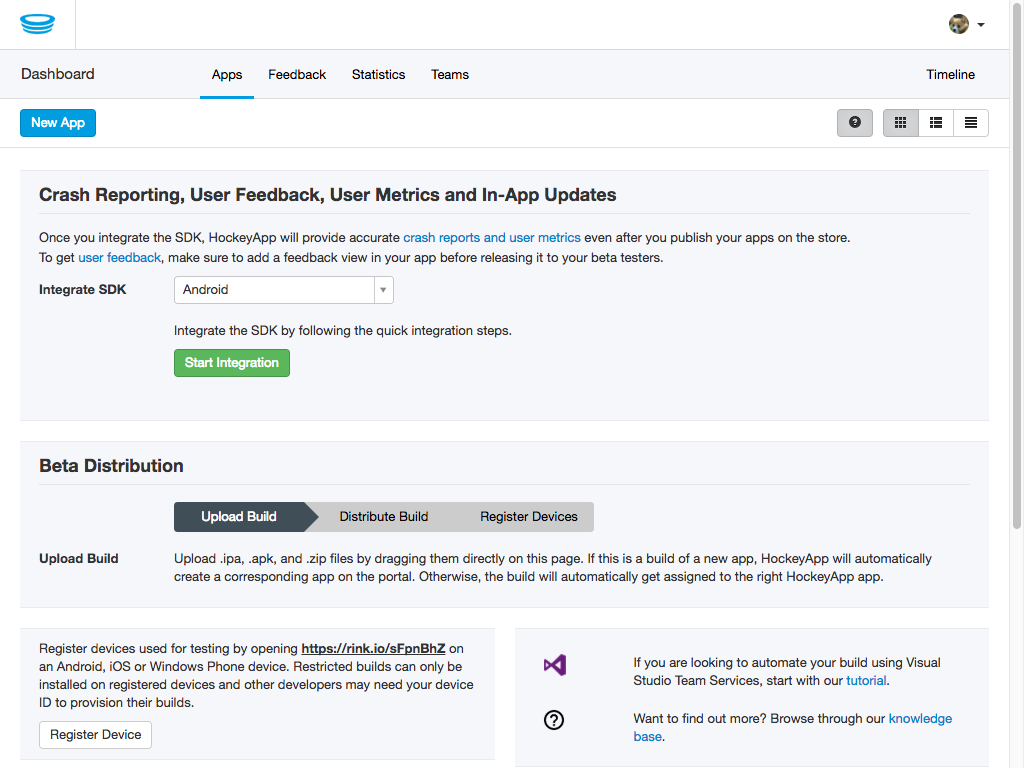This screenshot has width=1024, height=768.
Task: Open the Statistics tab
Action: [x=378, y=74]
